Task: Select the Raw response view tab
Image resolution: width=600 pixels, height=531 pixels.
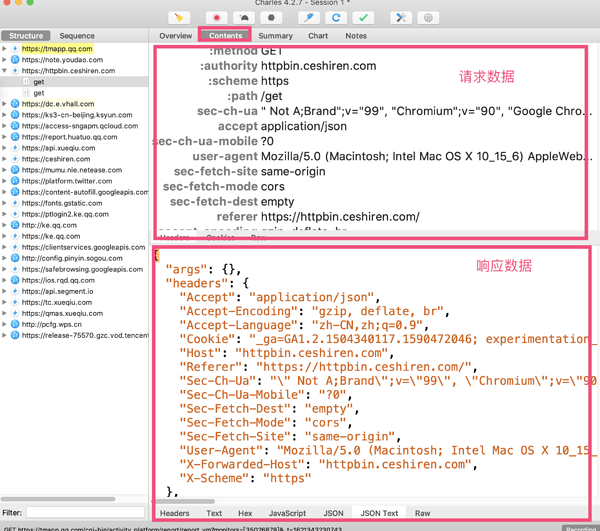Action: tap(423, 513)
